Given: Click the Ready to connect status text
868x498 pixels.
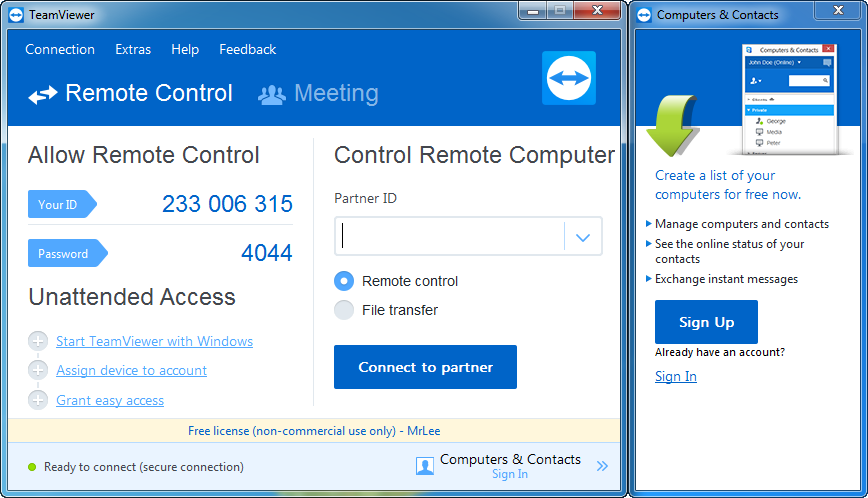Looking at the screenshot, I should point(144,467).
